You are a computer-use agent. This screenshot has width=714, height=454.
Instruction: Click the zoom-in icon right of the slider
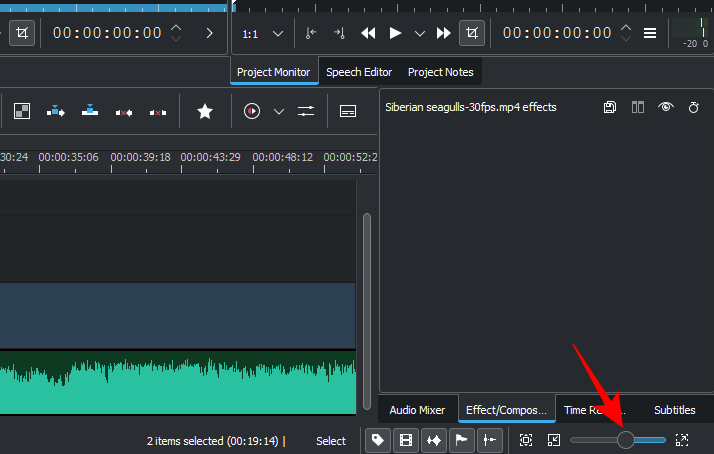(x=682, y=440)
